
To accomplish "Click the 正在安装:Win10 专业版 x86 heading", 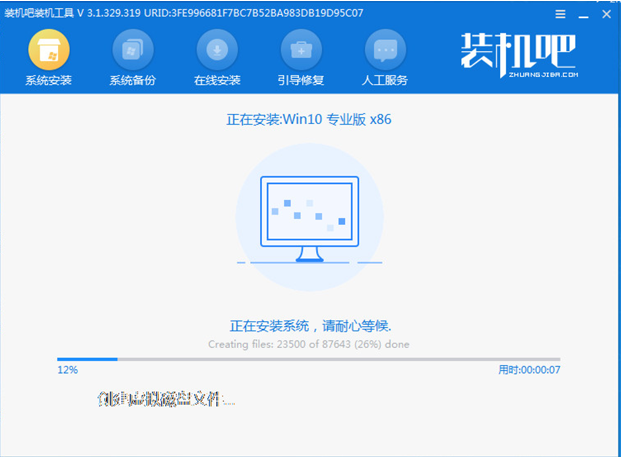I will pyautogui.click(x=309, y=120).
